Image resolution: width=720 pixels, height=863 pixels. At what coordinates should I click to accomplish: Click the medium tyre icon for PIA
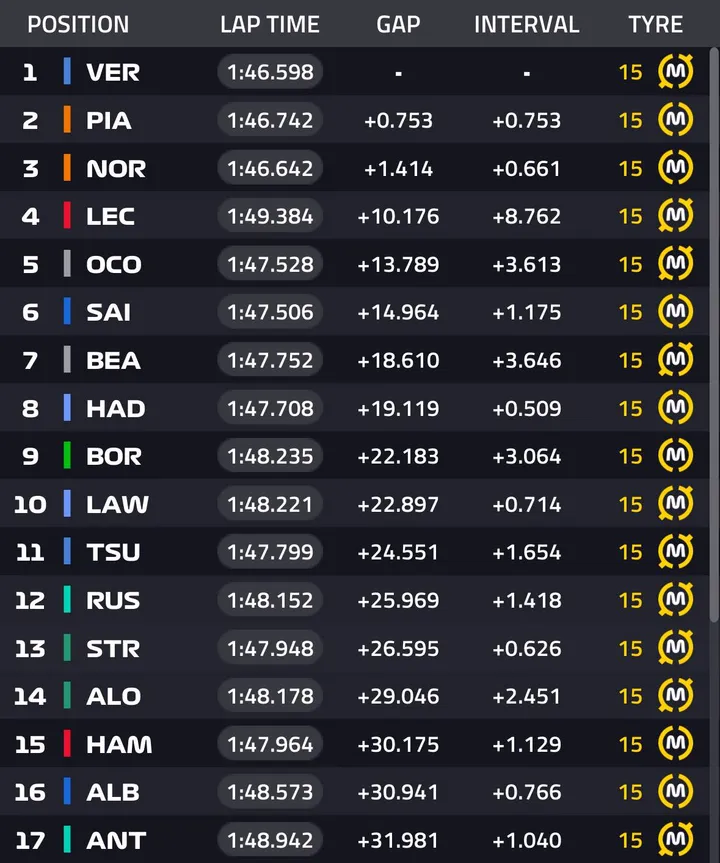pyautogui.click(x=675, y=120)
